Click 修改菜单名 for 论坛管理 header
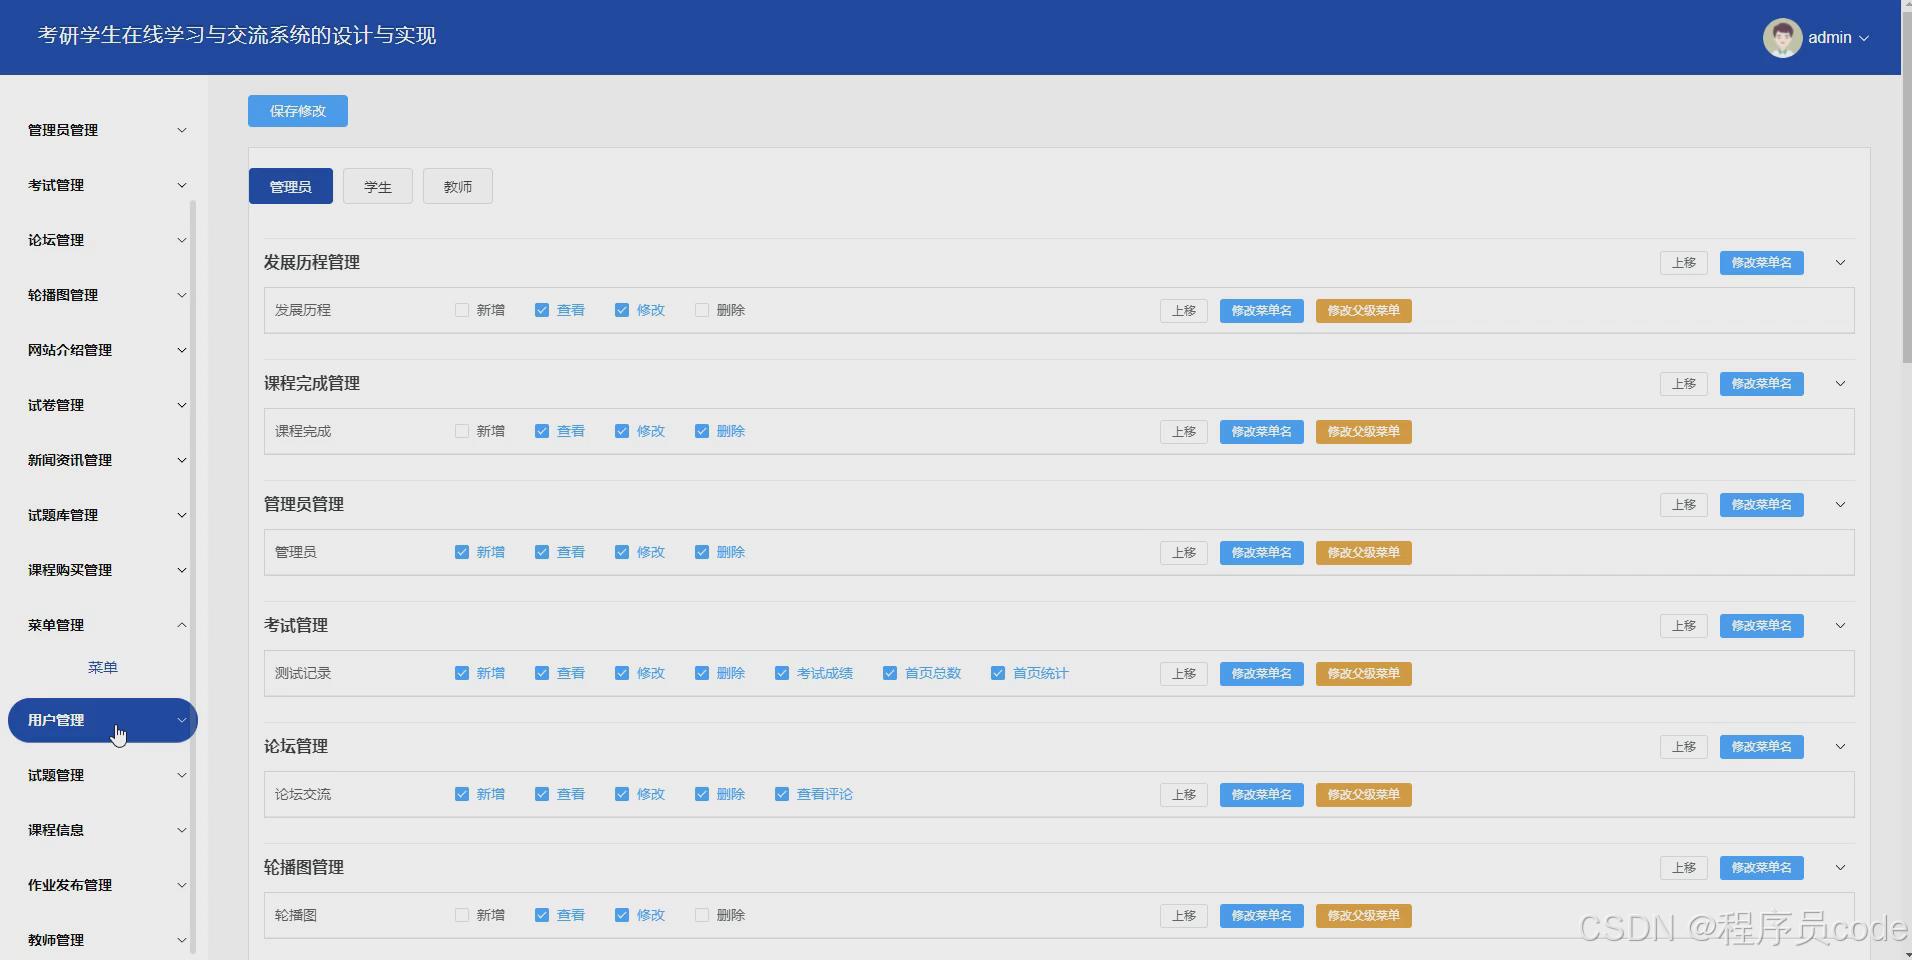Viewport: 1912px width, 960px height. pos(1762,747)
